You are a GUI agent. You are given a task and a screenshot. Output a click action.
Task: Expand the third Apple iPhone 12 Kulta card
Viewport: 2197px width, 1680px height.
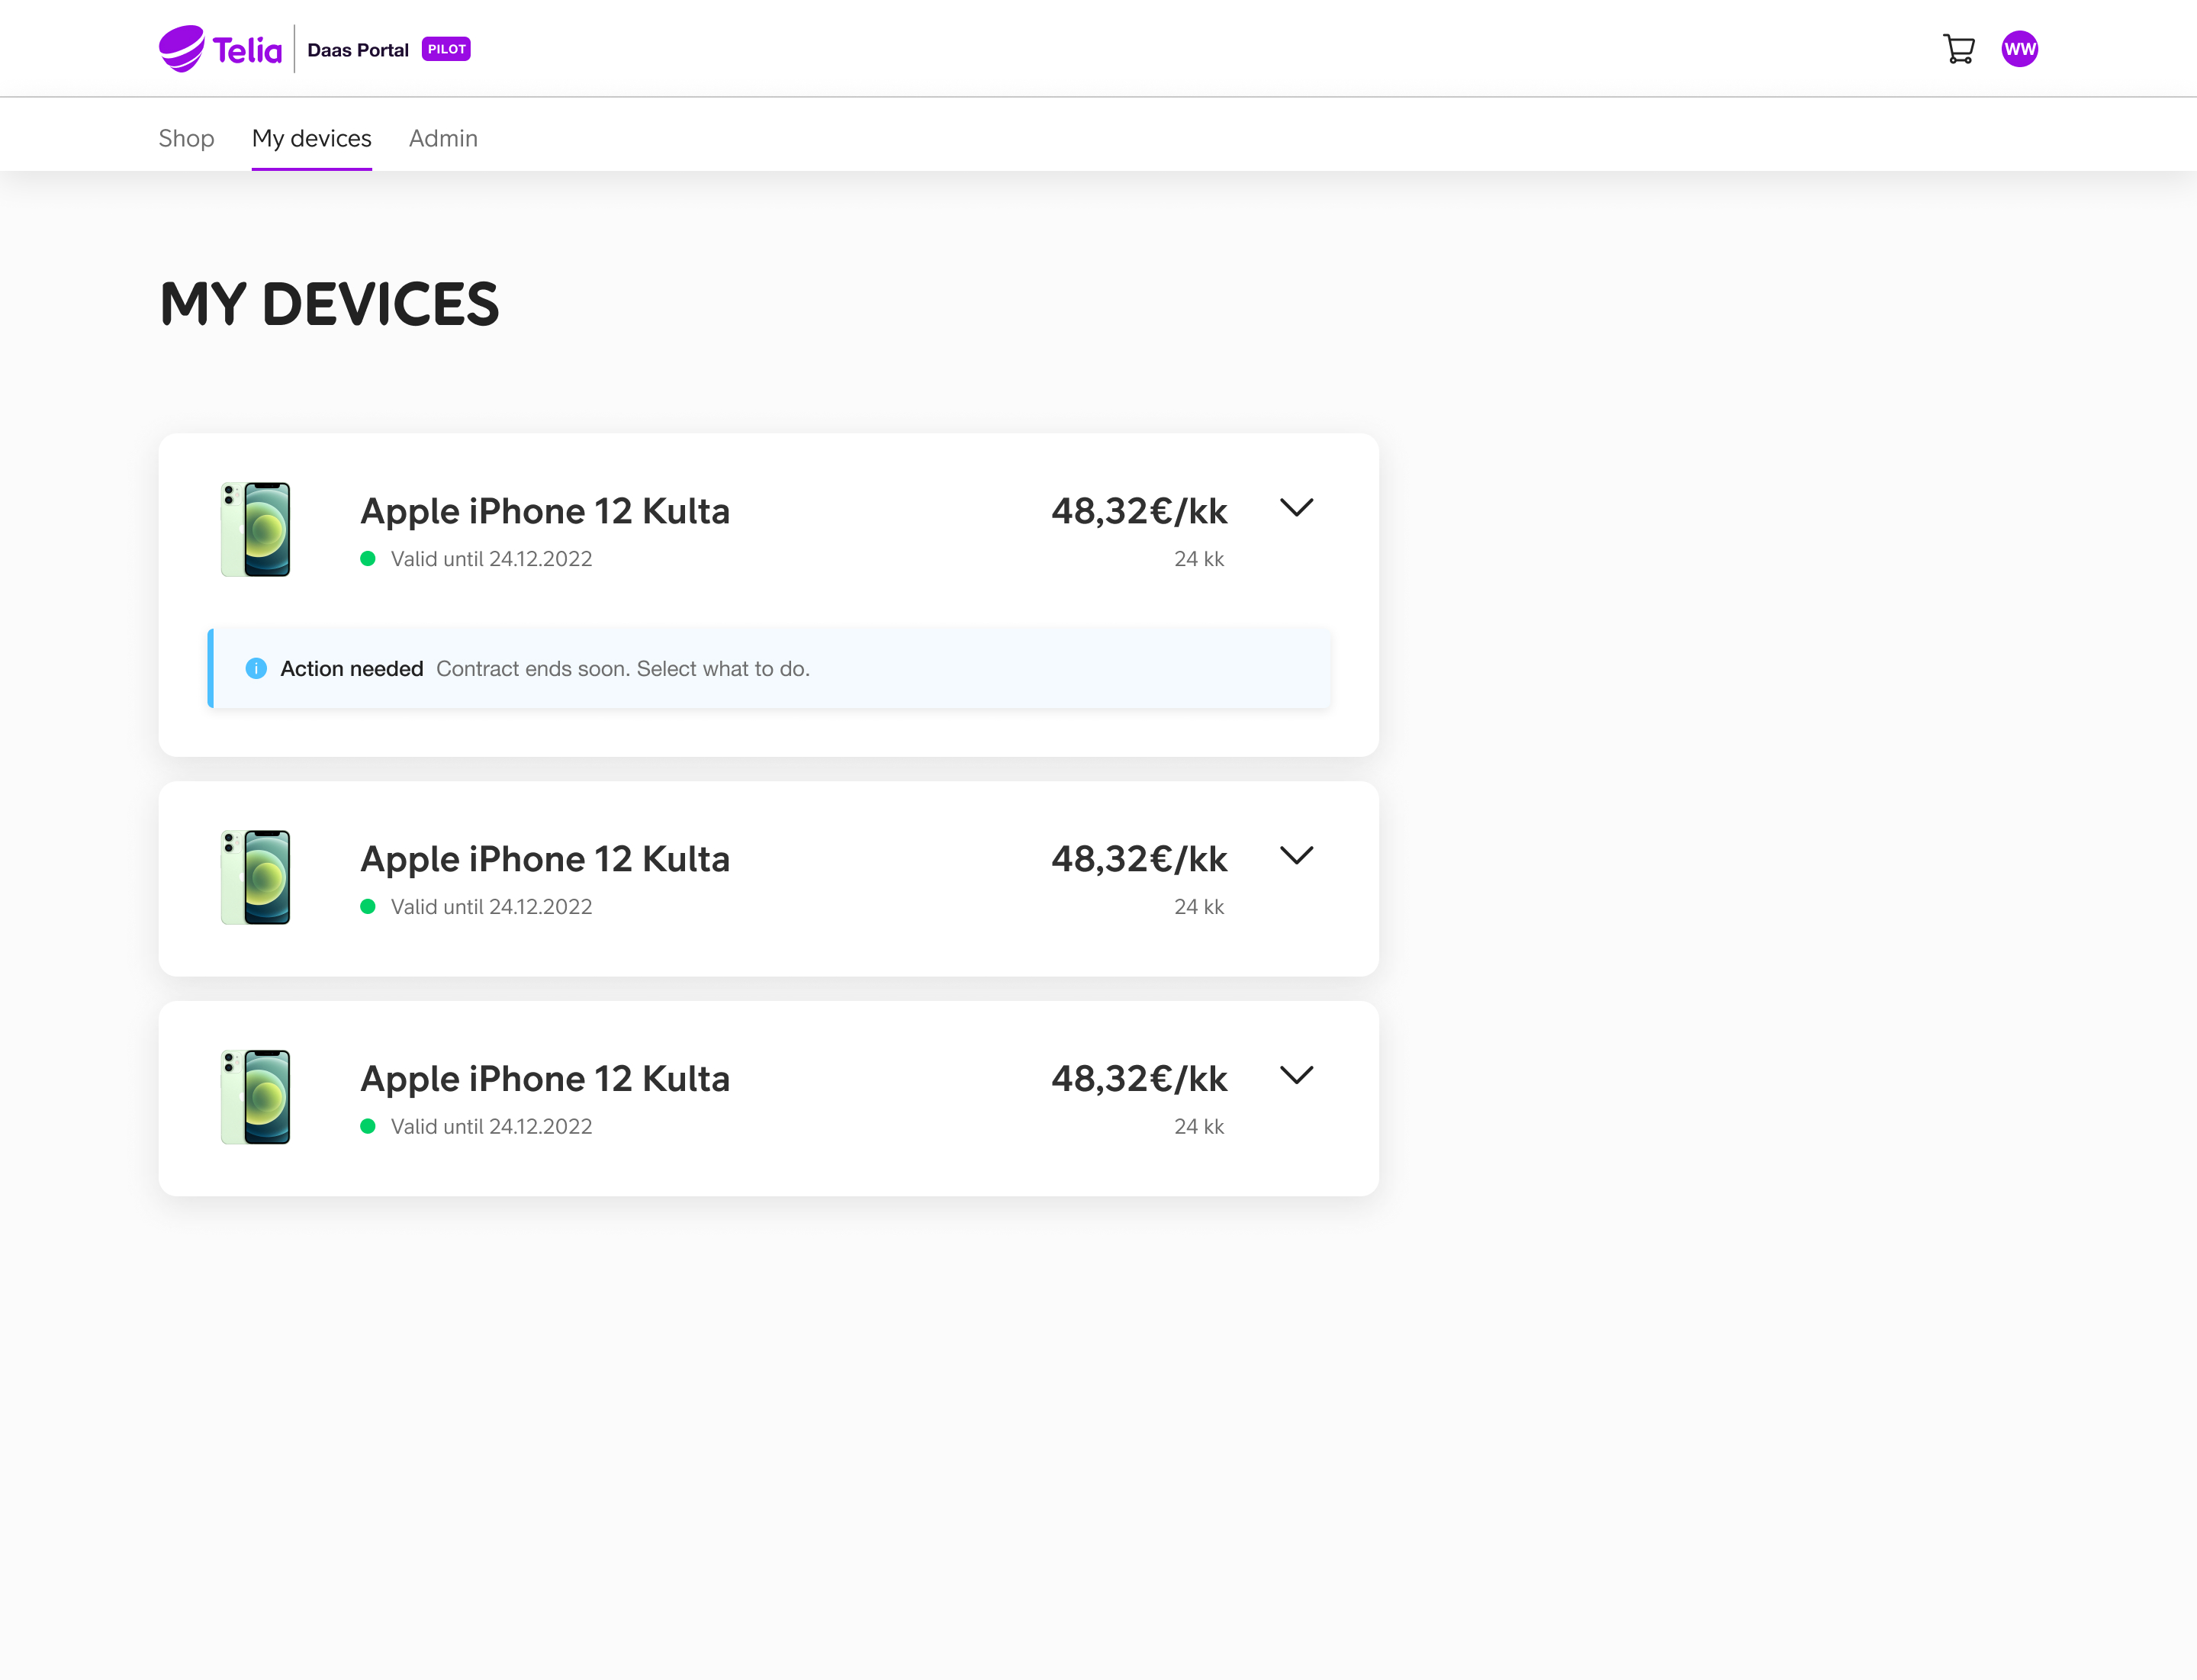[x=1296, y=1076]
